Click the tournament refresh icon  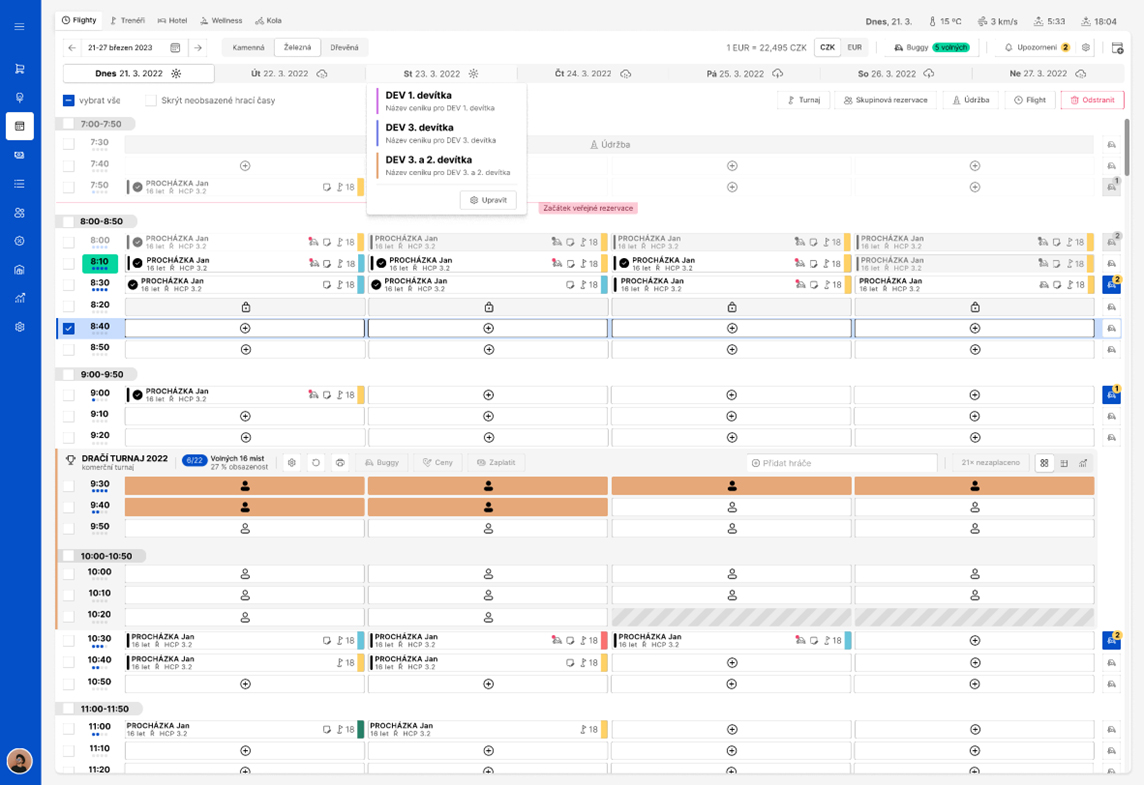click(316, 463)
